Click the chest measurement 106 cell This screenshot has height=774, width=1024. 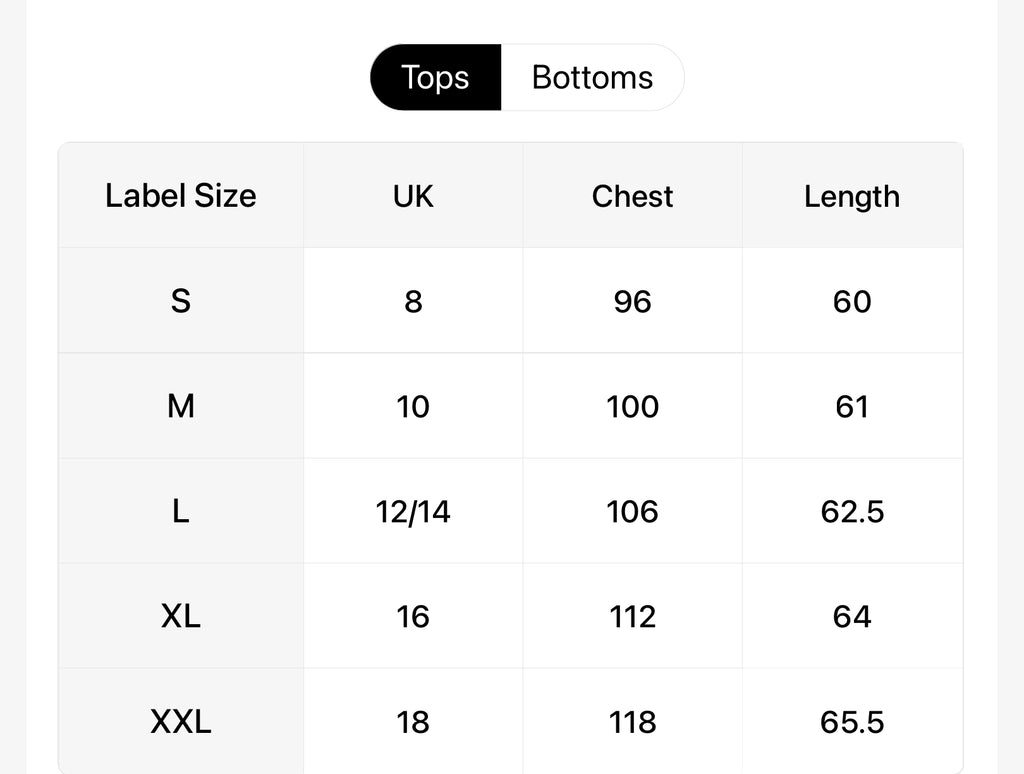[x=633, y=511]
